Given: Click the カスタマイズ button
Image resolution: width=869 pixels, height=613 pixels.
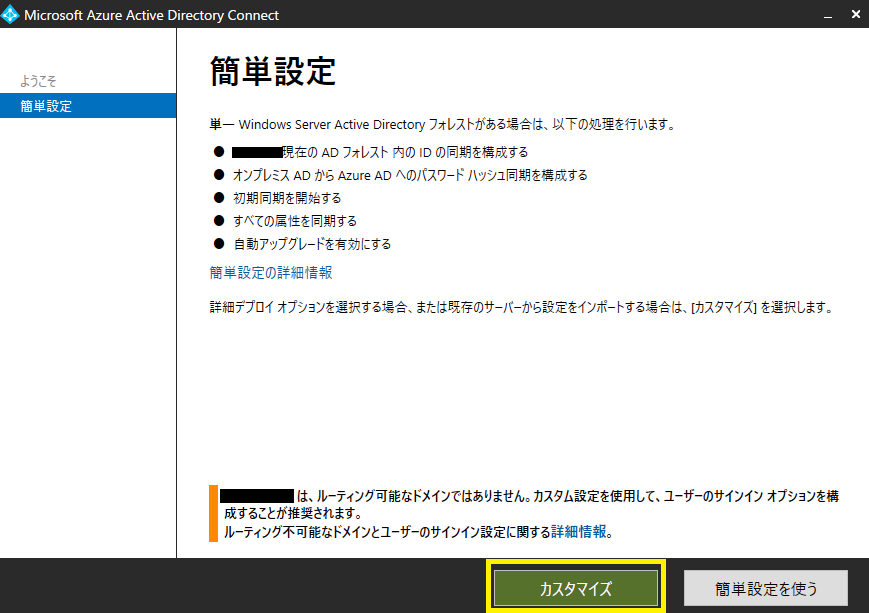Looking at the screenshot, I should (x=576, y=588).
